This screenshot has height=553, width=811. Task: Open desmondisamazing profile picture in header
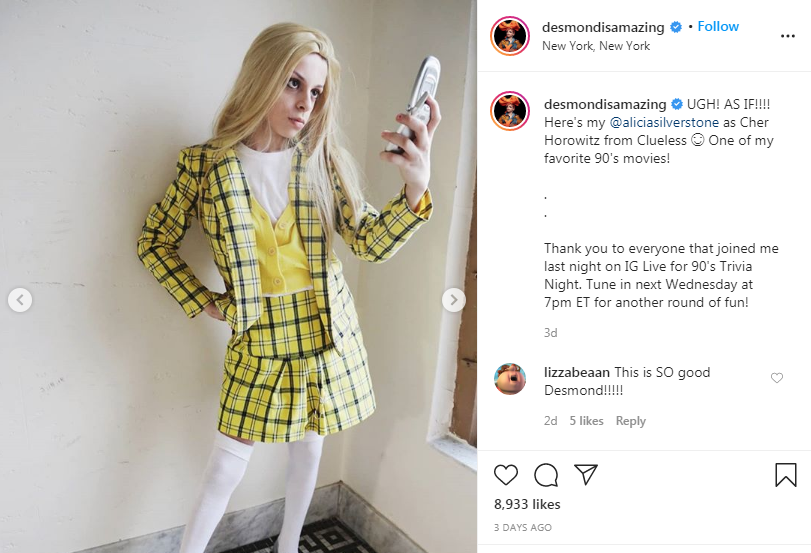tap(510, 36)
